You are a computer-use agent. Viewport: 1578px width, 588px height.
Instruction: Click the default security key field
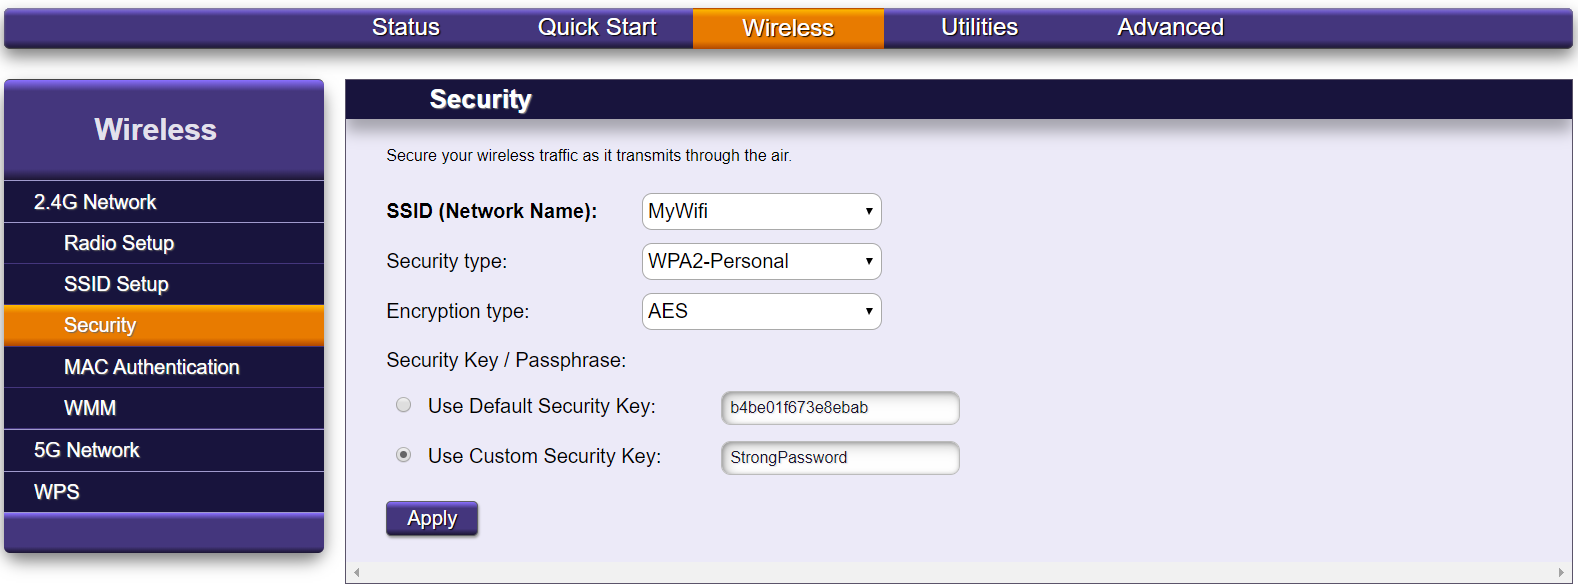pyautogui.click(x=839, y=408)
